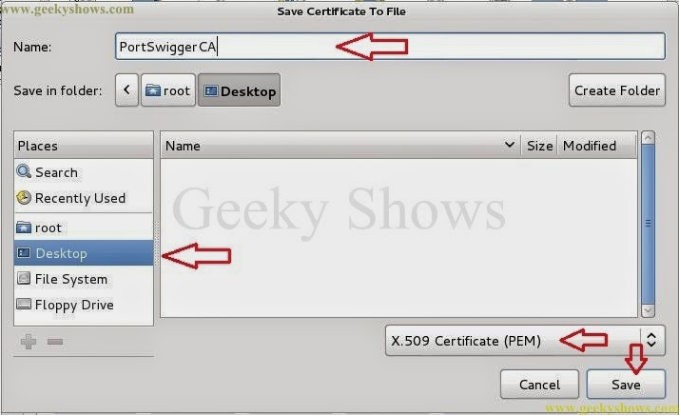Click the Search magnifier icon in Places
The width and height of the screenshot is (681, 416).
click(24, 172)
